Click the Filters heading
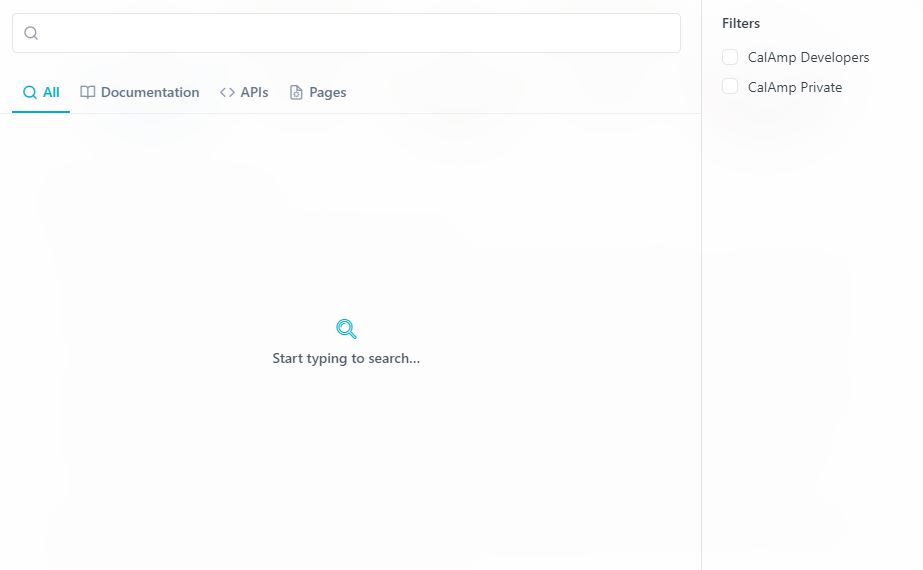 [741, 24]
